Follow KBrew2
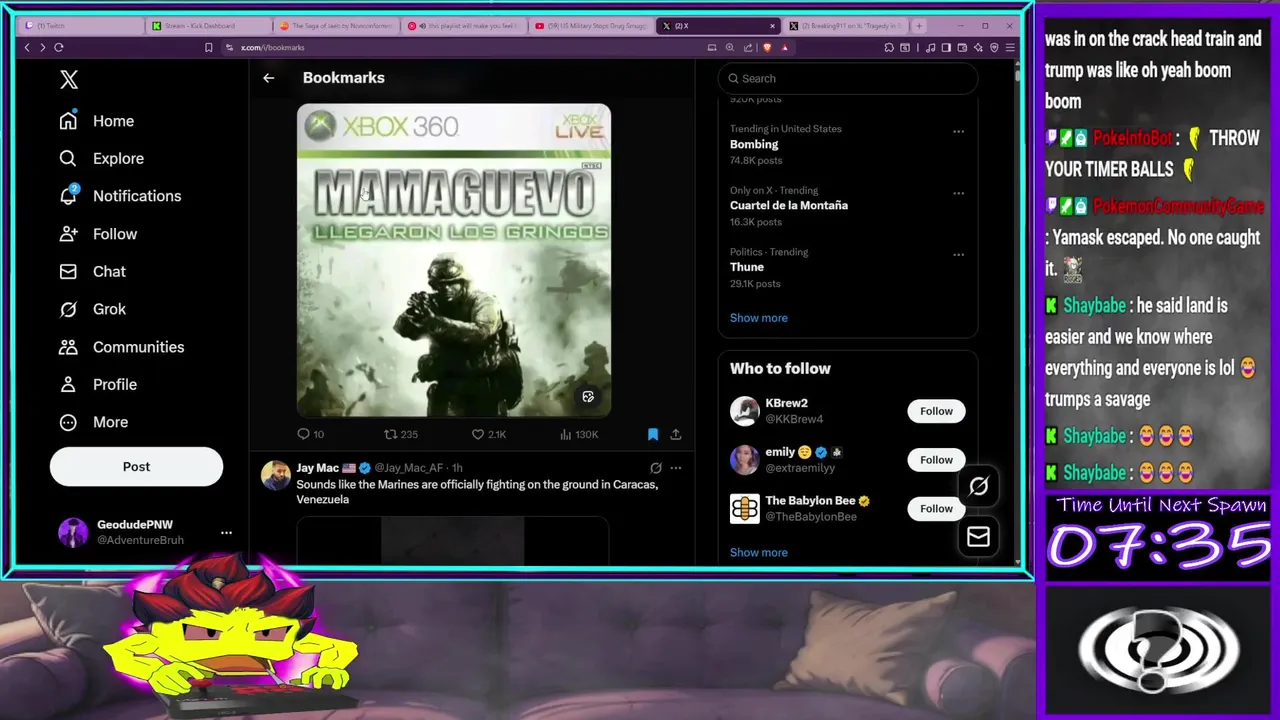 tap(936, 411)
